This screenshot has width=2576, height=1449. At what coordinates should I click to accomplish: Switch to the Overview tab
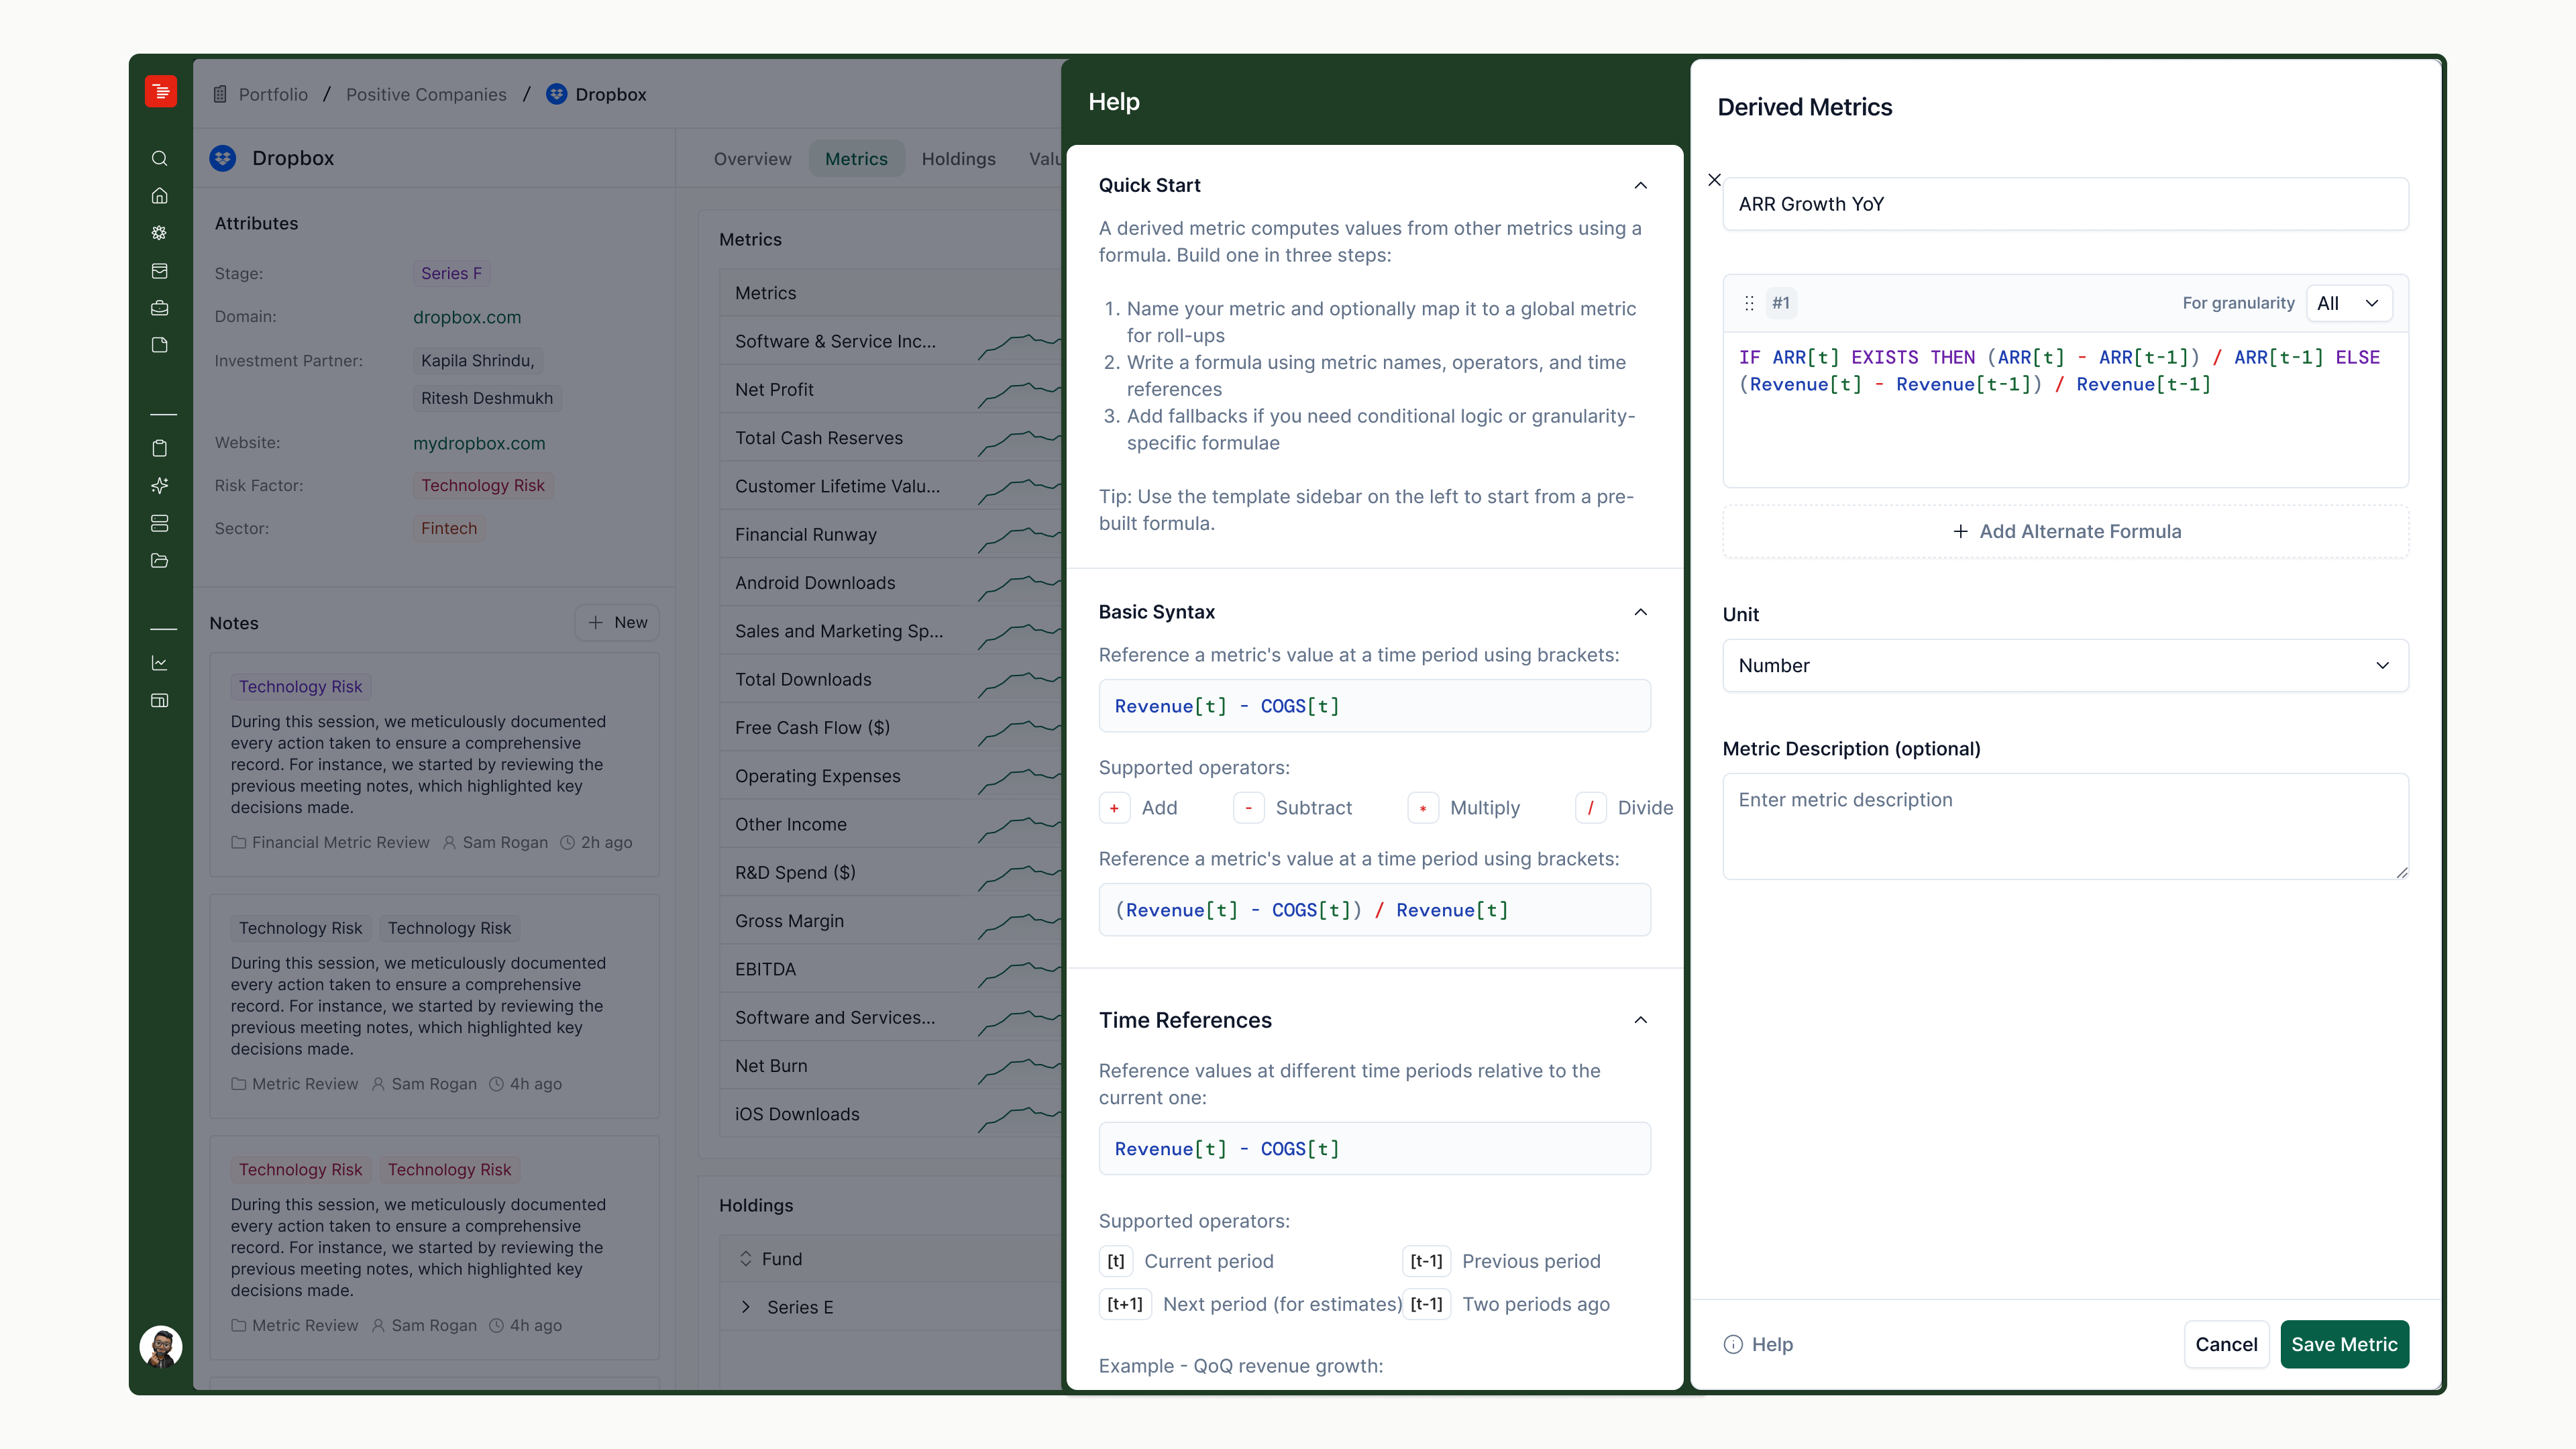[x=752, y=159]
